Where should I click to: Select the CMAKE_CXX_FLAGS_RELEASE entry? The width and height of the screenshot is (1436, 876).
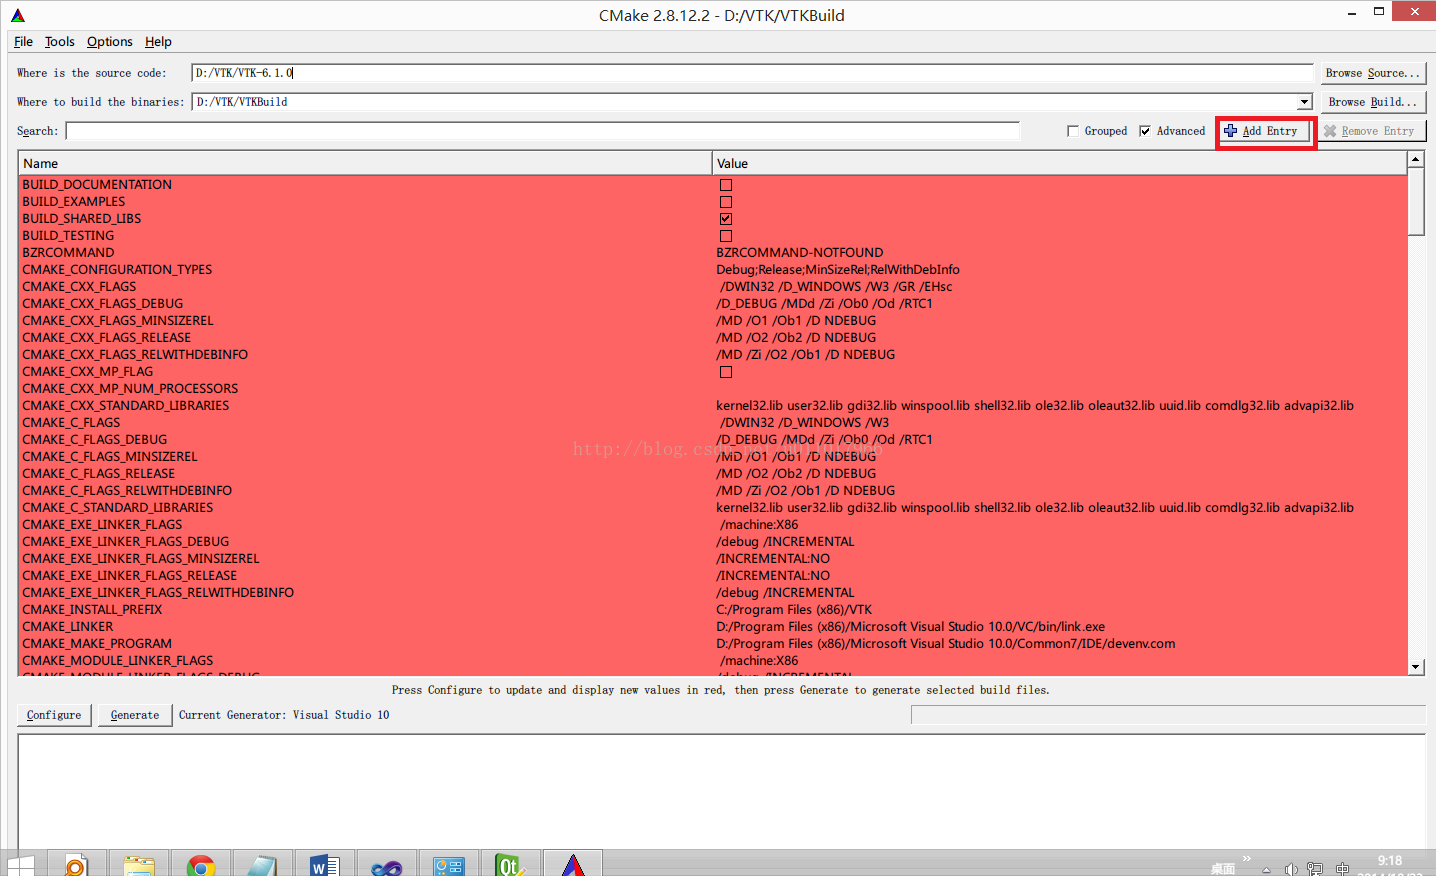pos(107,338)
